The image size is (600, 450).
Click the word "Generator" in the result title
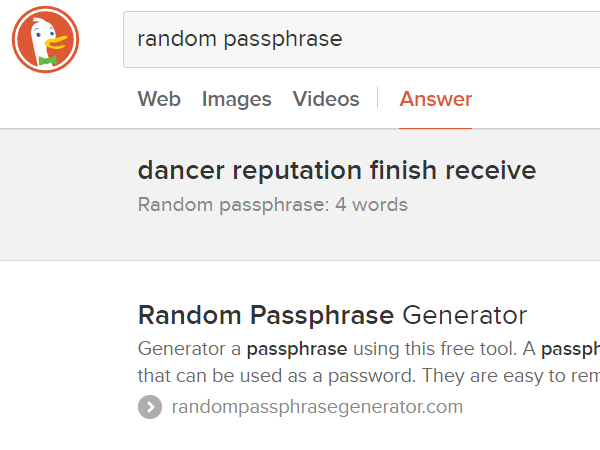(464, 316)
